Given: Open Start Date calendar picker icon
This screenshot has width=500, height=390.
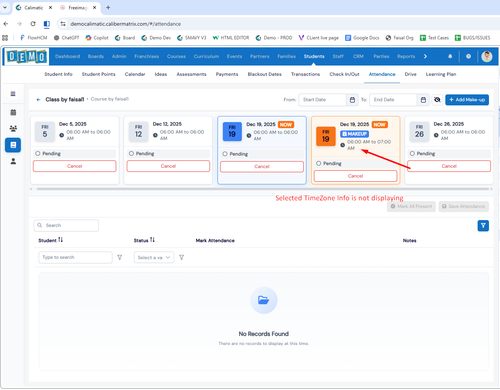Looking at the screenshot, I should point(352,100).
